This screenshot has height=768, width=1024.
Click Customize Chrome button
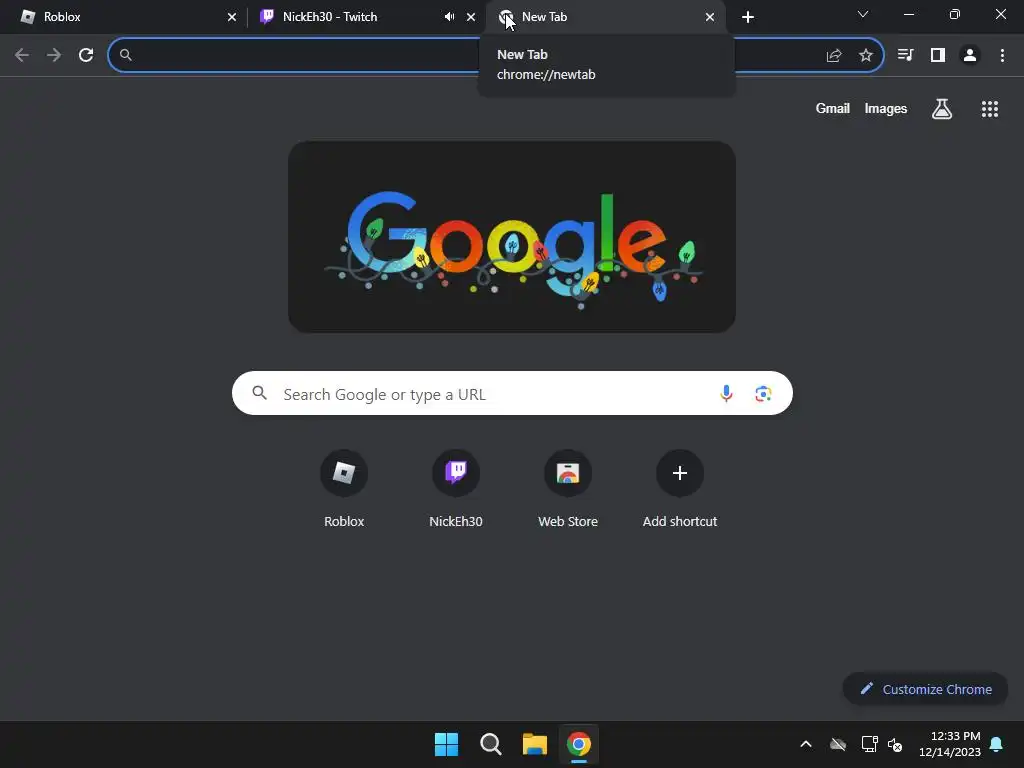[x=925, y=689]
